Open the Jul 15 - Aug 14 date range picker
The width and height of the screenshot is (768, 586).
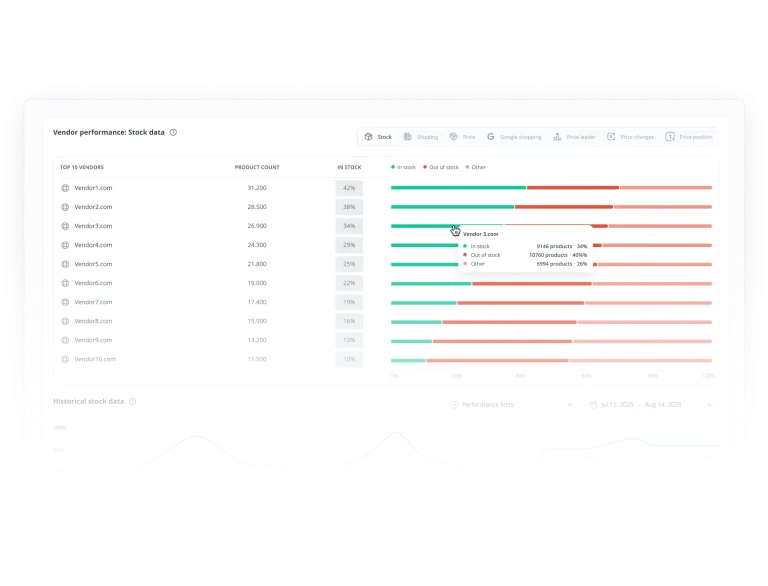651,405
